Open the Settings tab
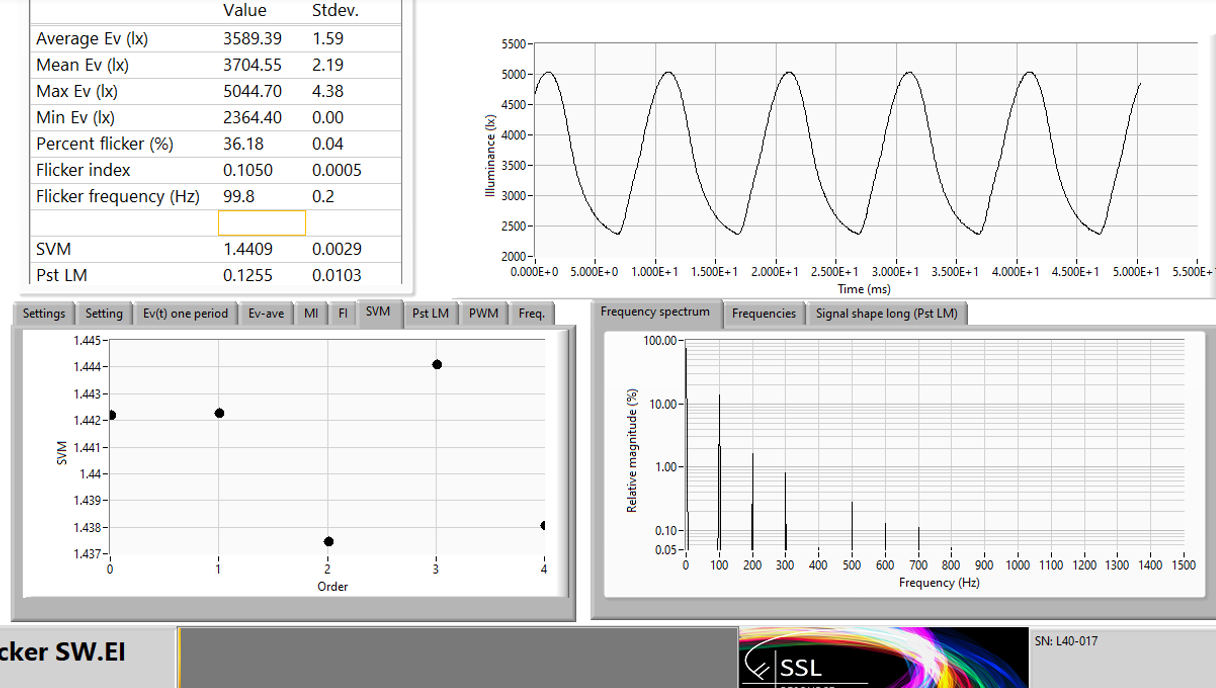 tap(44, 314)
